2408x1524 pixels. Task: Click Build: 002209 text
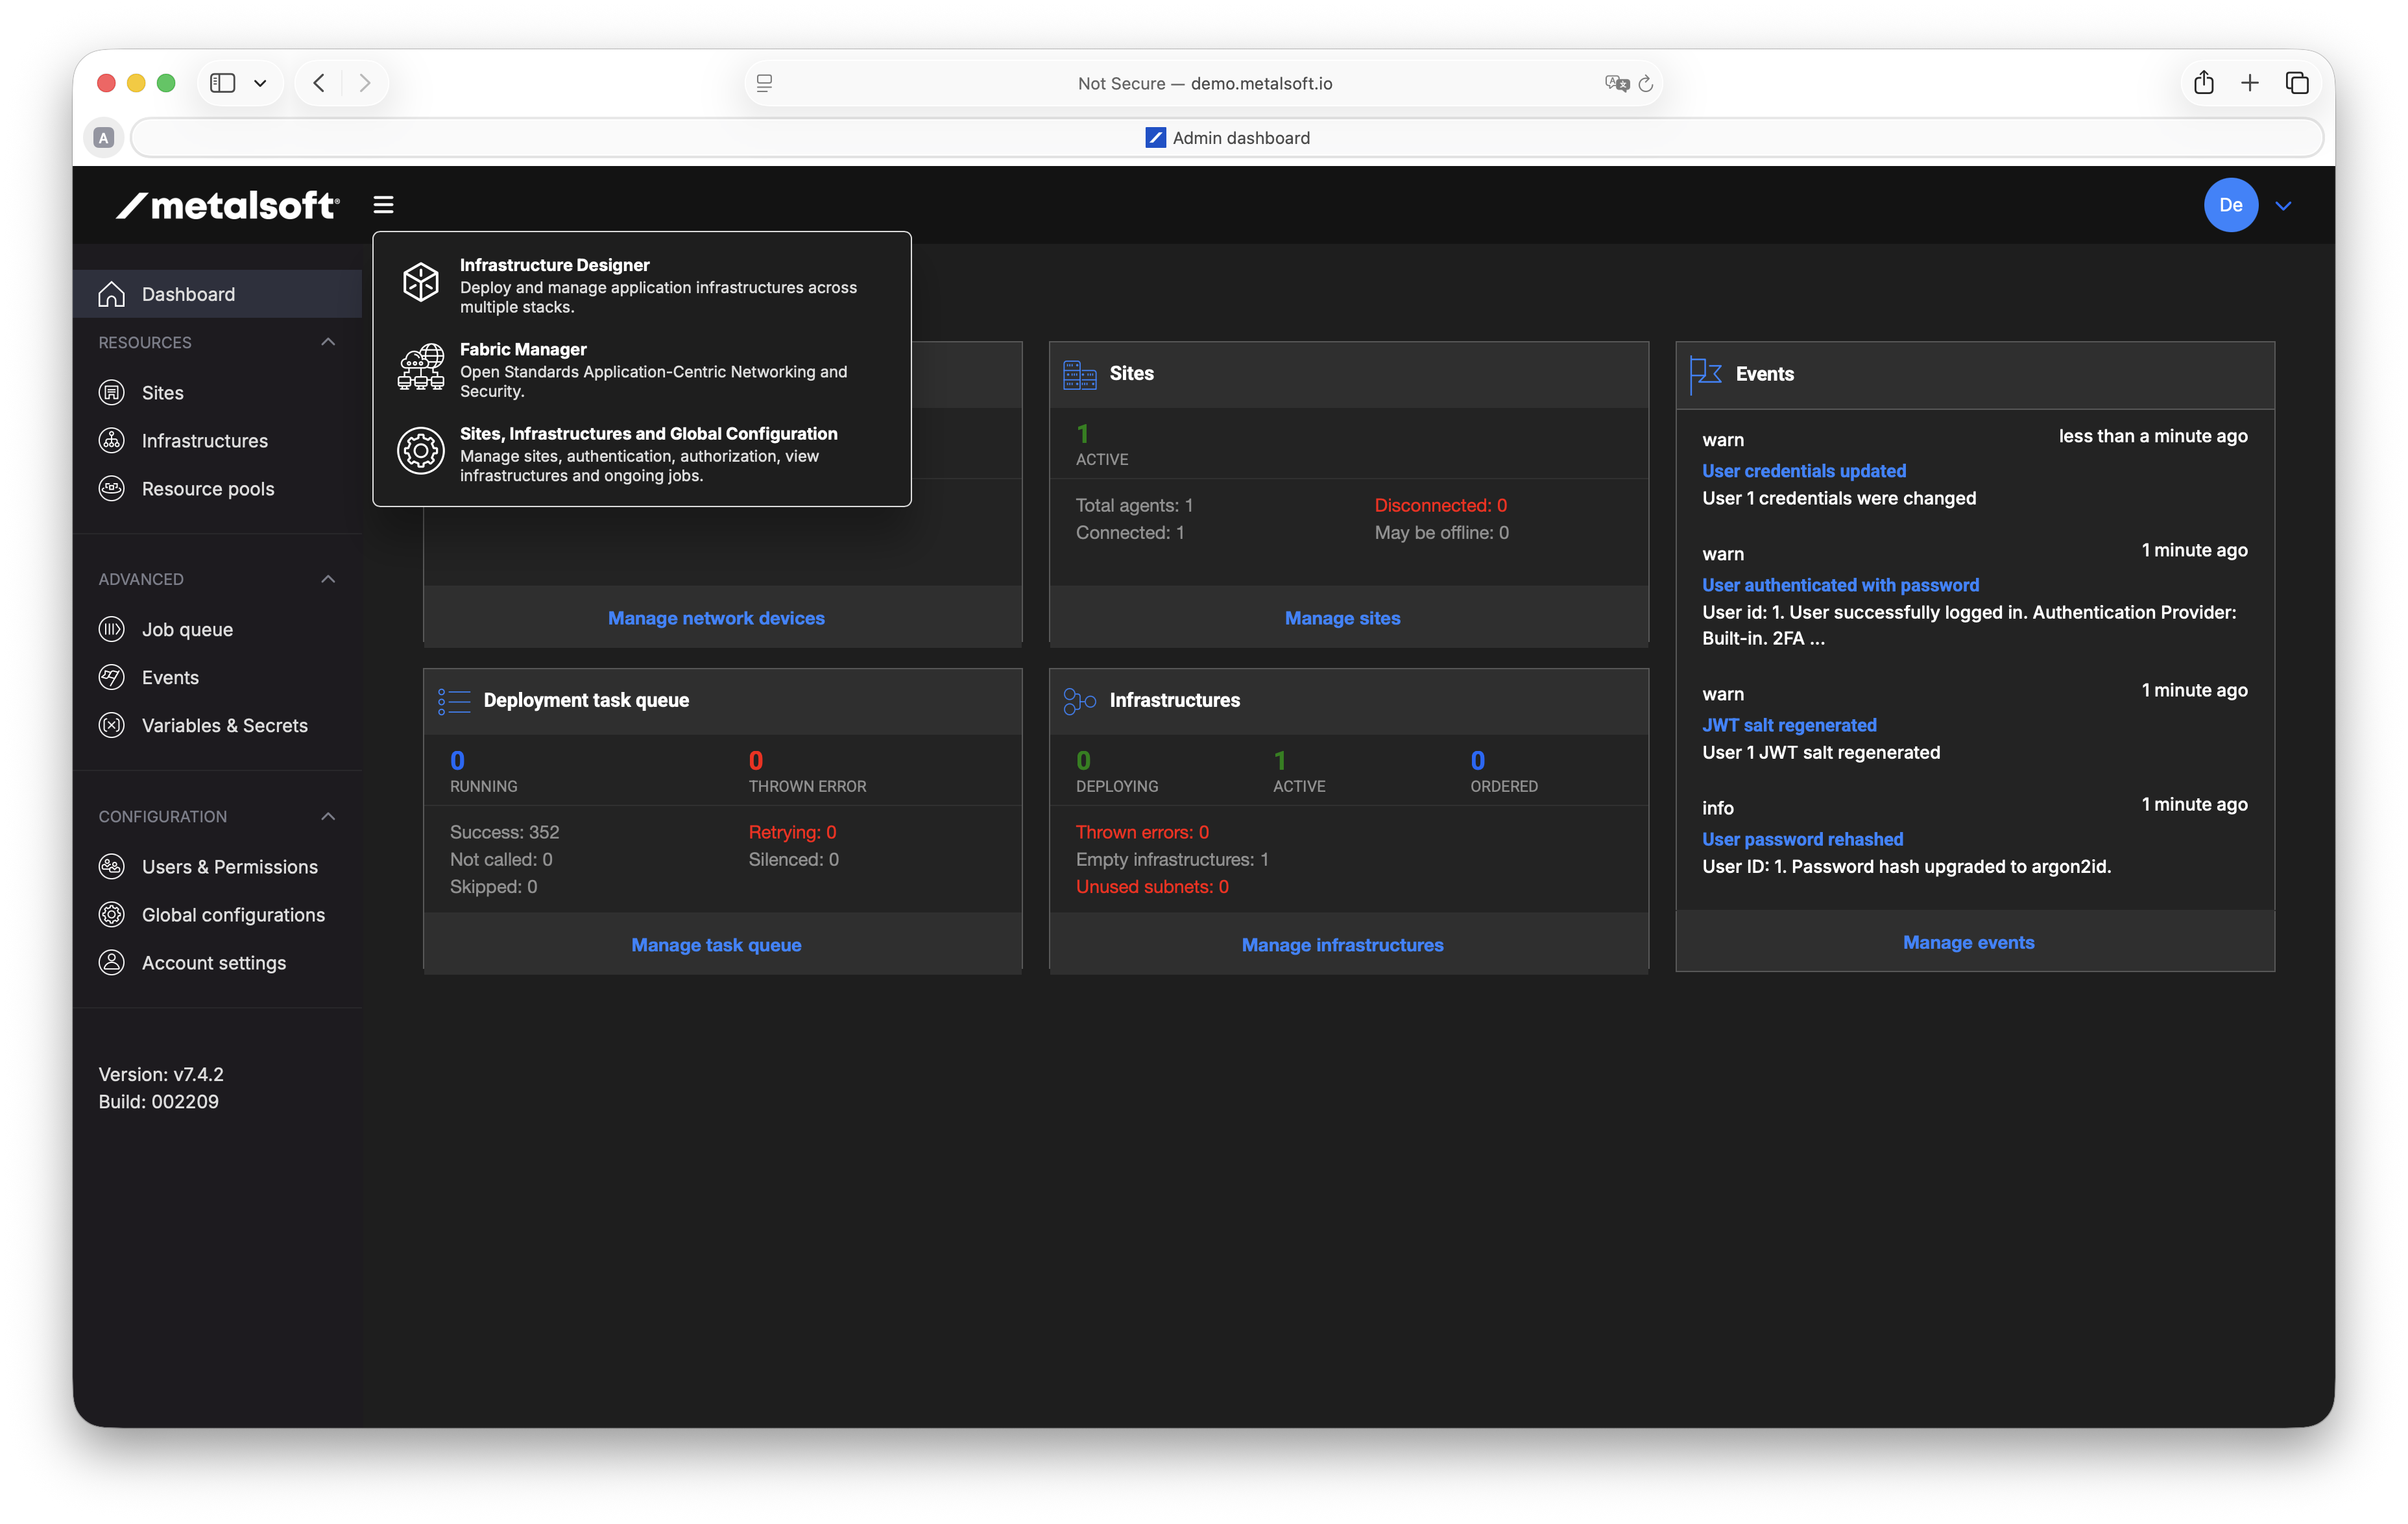tap(158, 1101)
